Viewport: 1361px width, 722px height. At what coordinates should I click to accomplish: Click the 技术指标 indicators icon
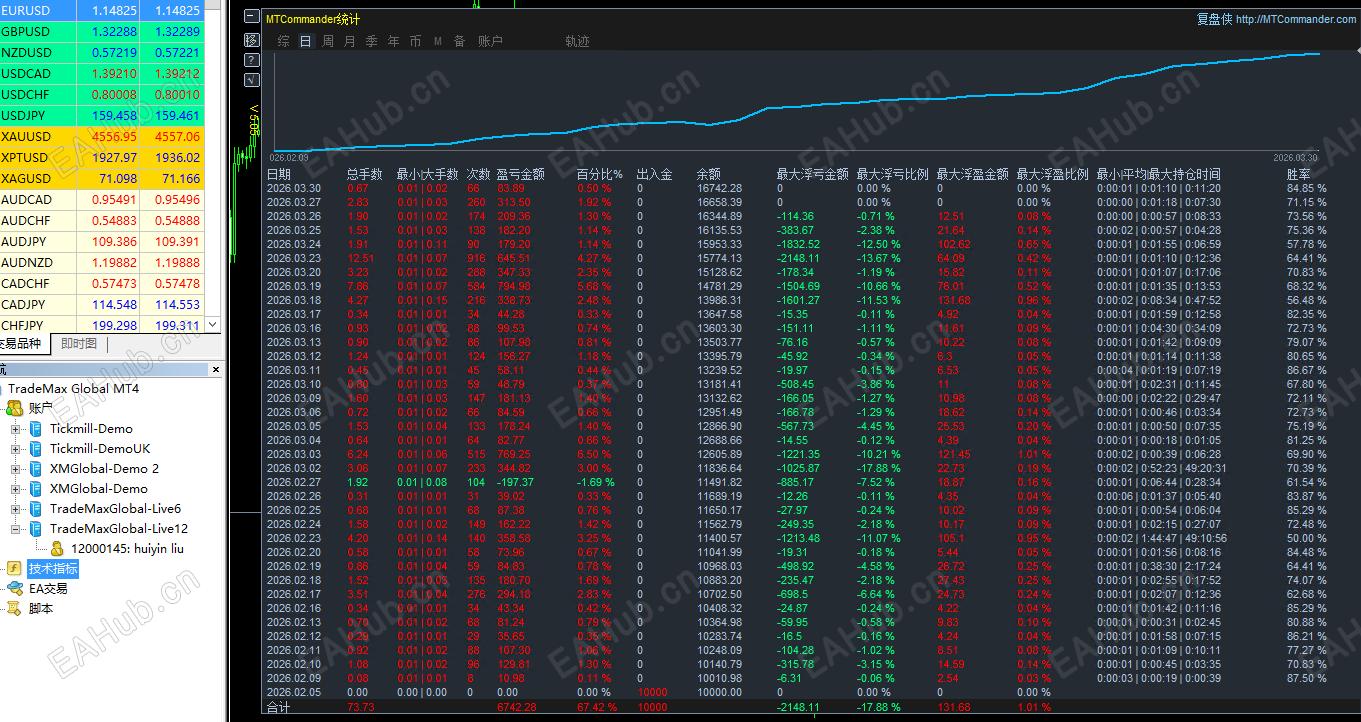click(15, 568)
